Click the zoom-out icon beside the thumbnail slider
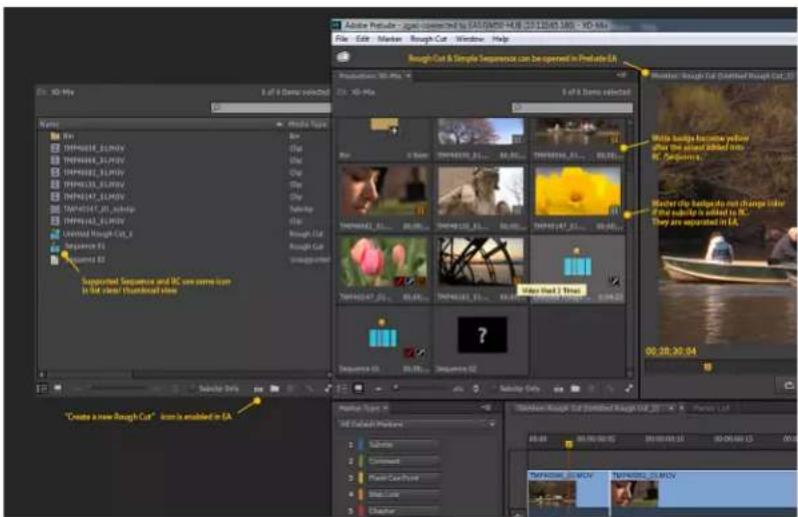 tap(378, 389)
